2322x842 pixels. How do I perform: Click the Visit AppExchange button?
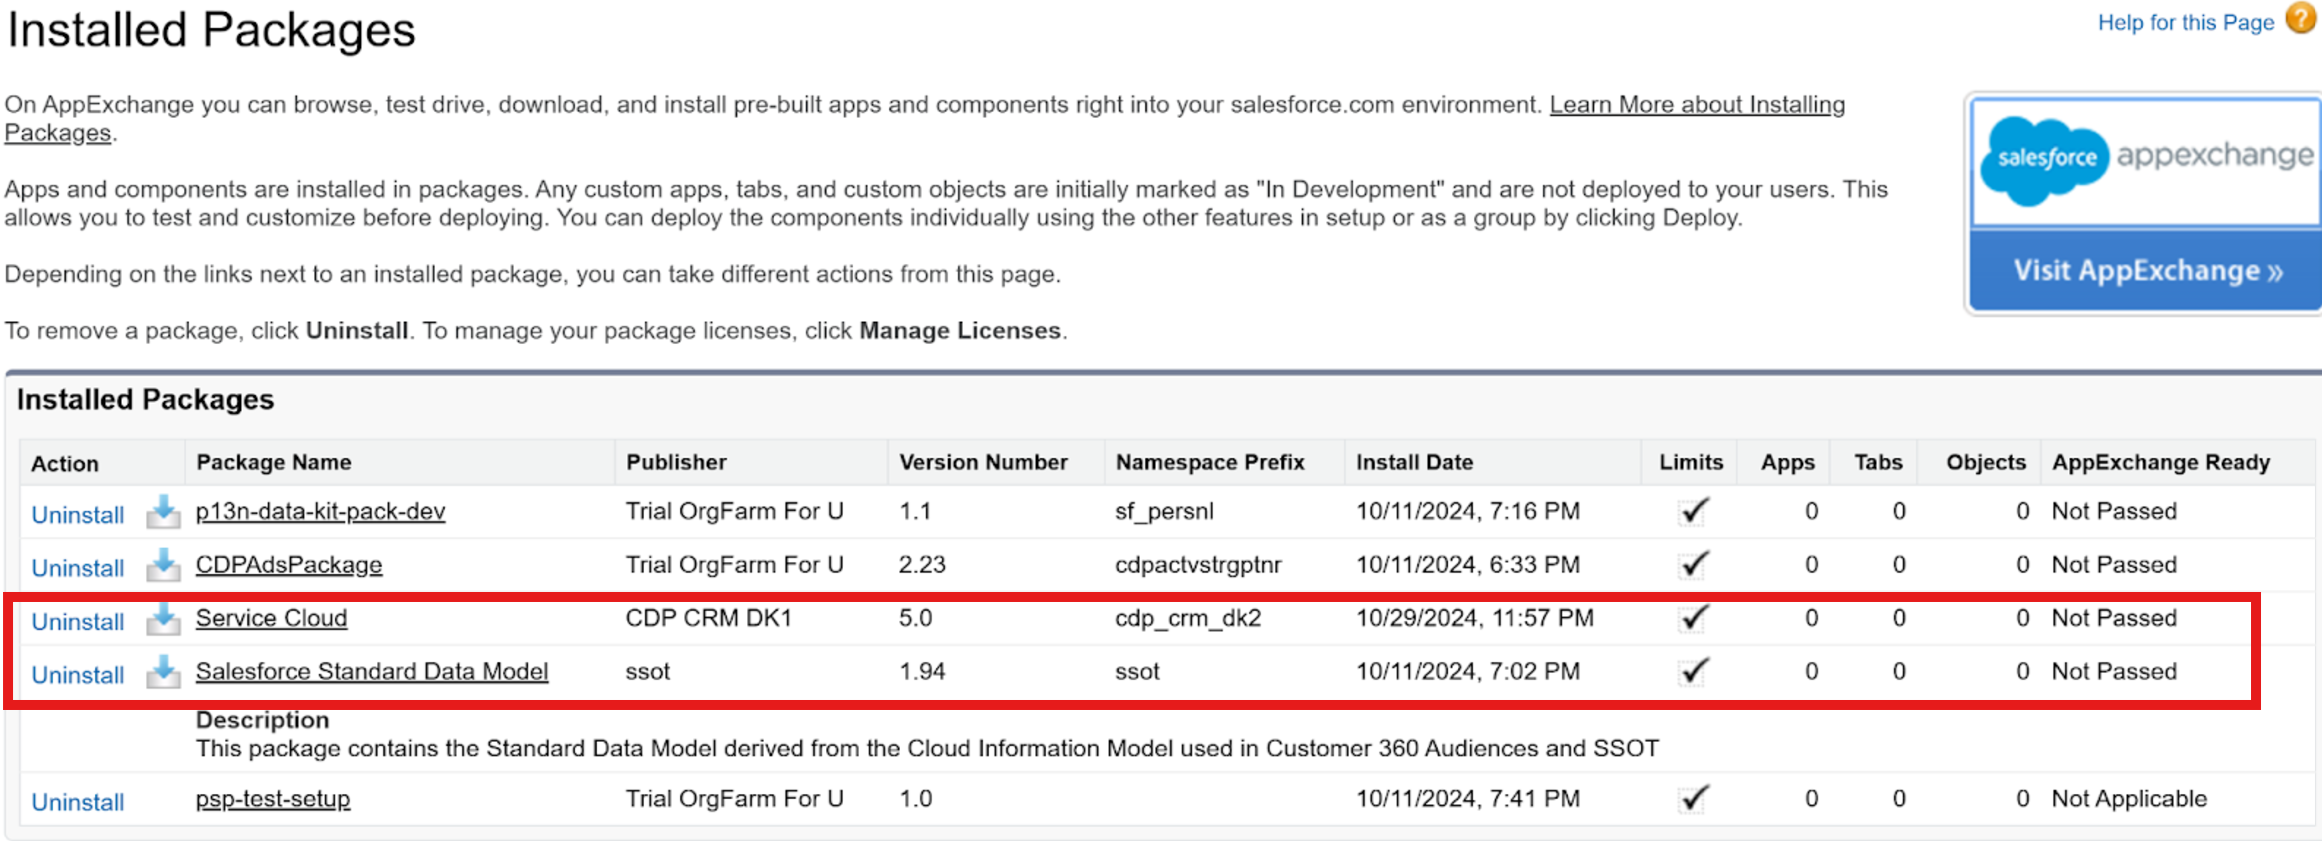coord(2148,271)
